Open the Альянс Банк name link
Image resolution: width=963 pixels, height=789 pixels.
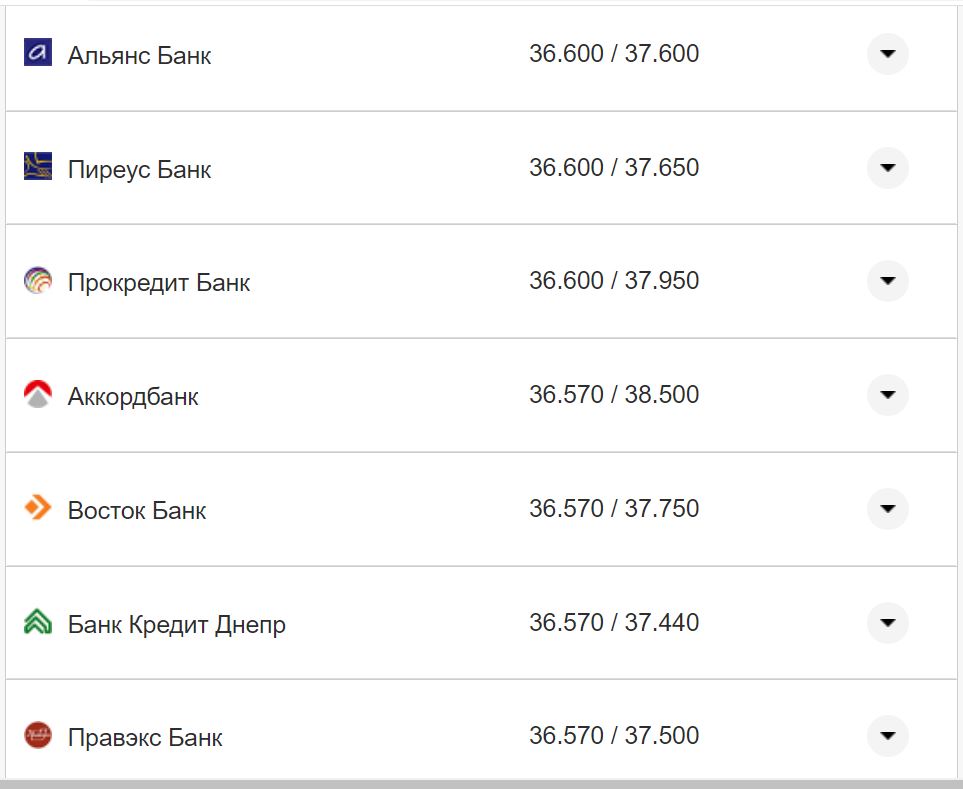coord(137,55)
